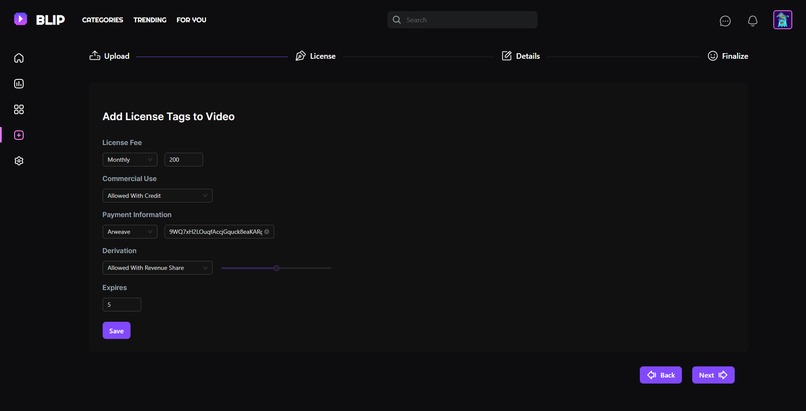Go to the License step
The width and height of the screenshot is (806, 411).
pyautogui.click(x=316, y=56)
